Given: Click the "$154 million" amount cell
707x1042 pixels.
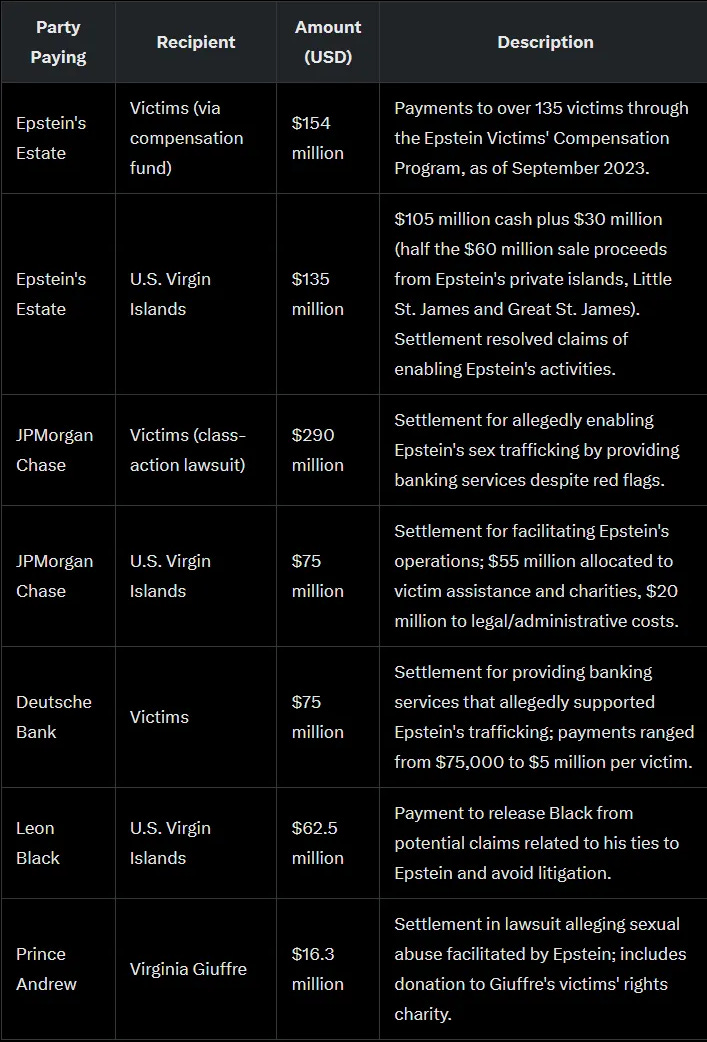Looking at the screenshot, I should pyautogui.click(x=317, y=138).
